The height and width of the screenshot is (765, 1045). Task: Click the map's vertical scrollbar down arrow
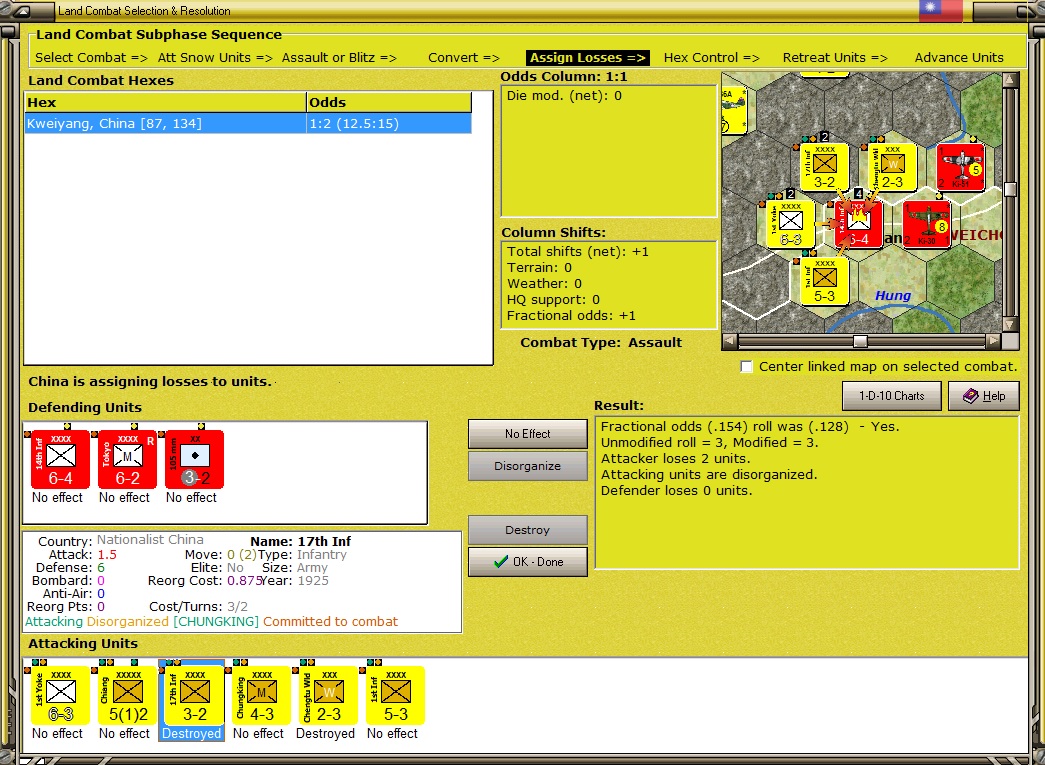point(1010,325)
